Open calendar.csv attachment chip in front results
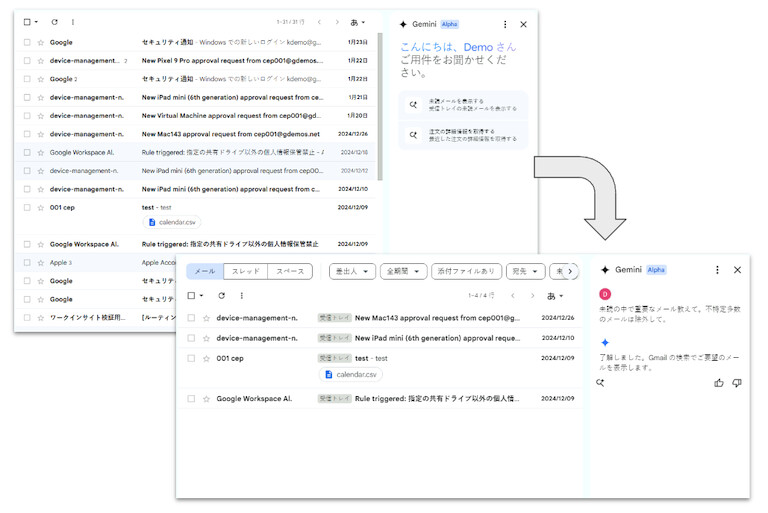768x513 pixels. tap(351, 374)
